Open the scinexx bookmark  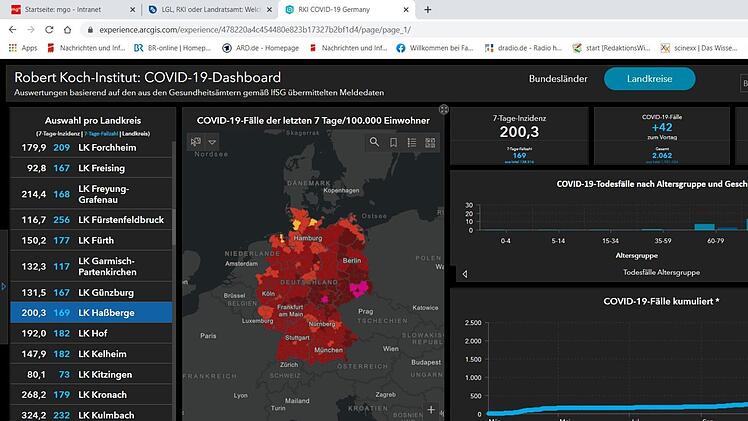coord(699,48)
